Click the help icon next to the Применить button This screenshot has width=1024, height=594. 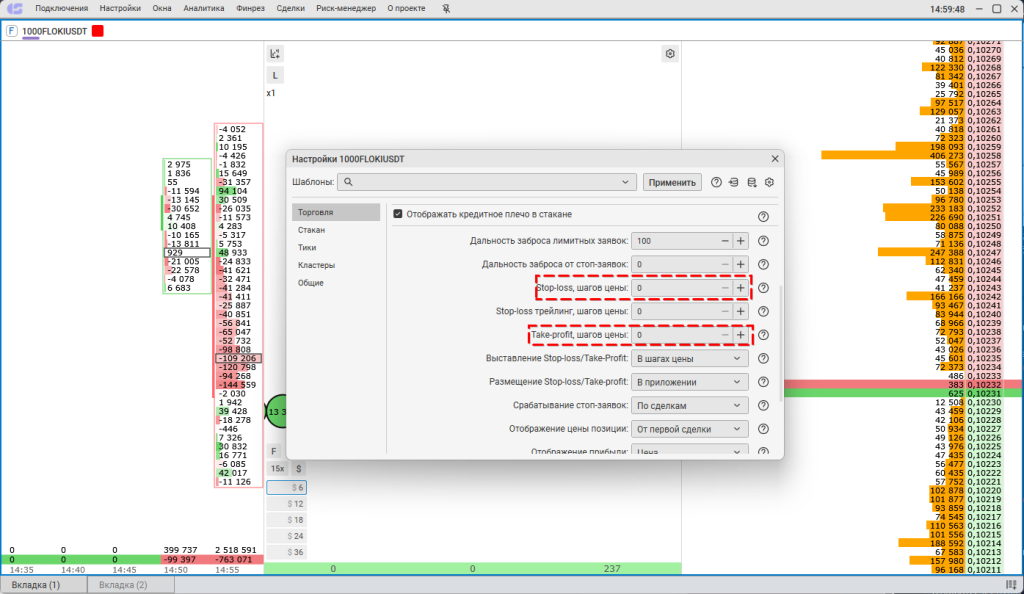[x=716, y=182]
